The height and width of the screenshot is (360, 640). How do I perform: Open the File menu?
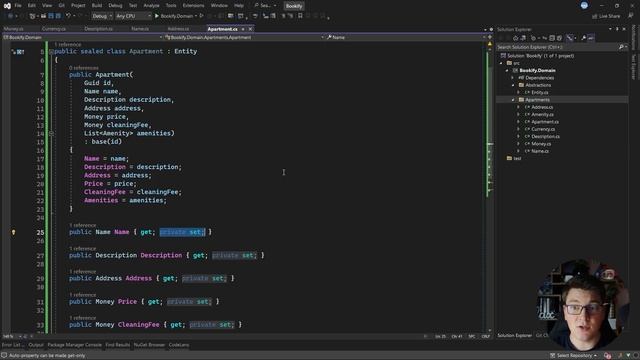[x=18, y=6]
